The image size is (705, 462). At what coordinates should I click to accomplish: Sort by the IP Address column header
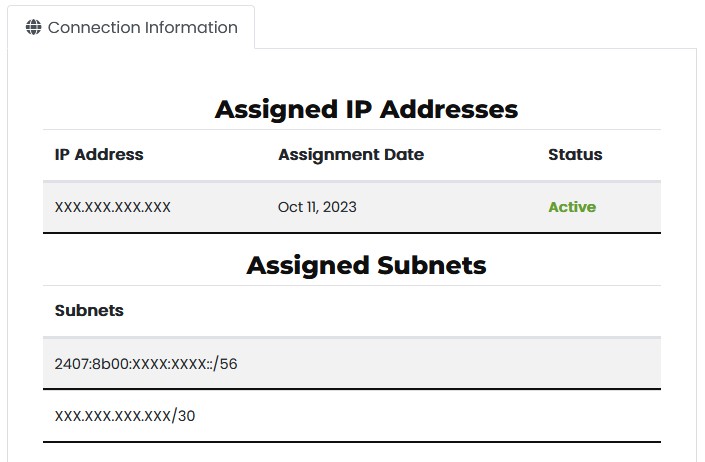pos(99,155)
